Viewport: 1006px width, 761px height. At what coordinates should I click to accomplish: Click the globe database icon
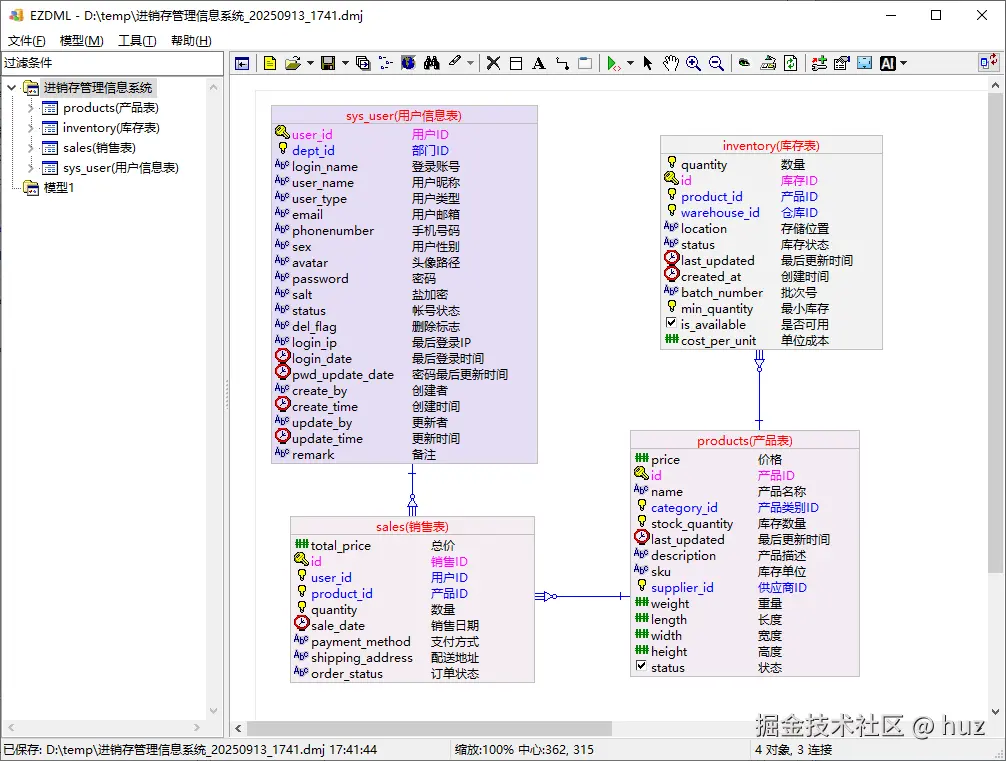click(x=408, y=63)
